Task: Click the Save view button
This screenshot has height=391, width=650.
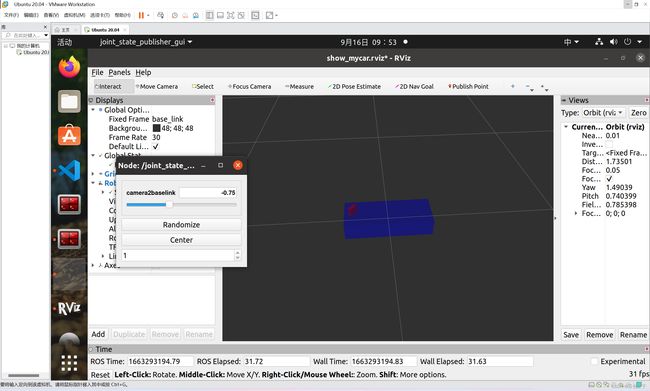Action: point(571,335)
